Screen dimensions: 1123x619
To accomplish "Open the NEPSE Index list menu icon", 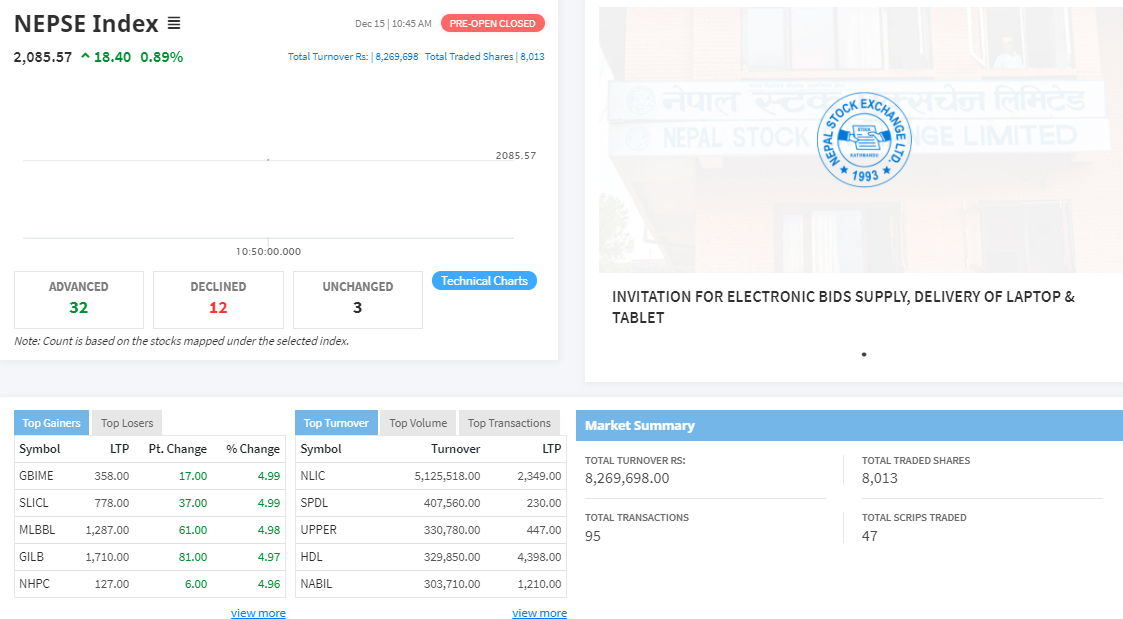I will coord(174,24).
